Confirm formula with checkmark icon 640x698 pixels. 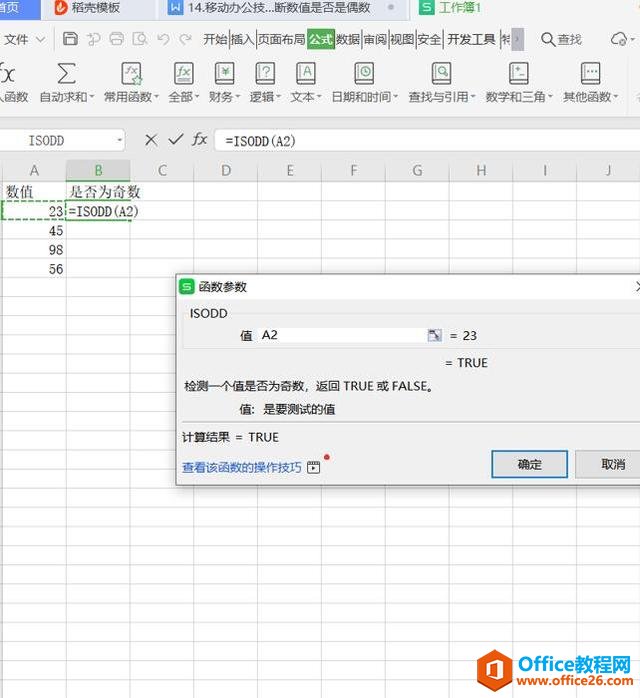click(176, 140)
